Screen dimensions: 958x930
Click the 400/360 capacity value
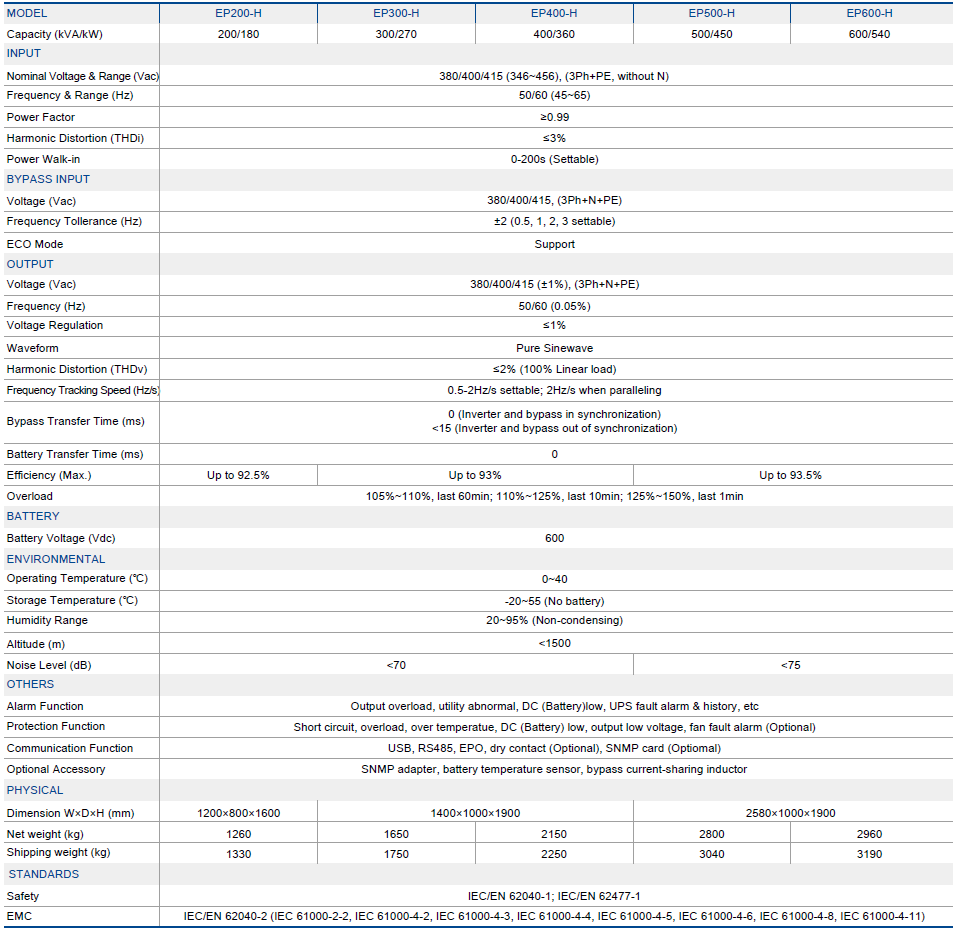(x=554, y=34)
